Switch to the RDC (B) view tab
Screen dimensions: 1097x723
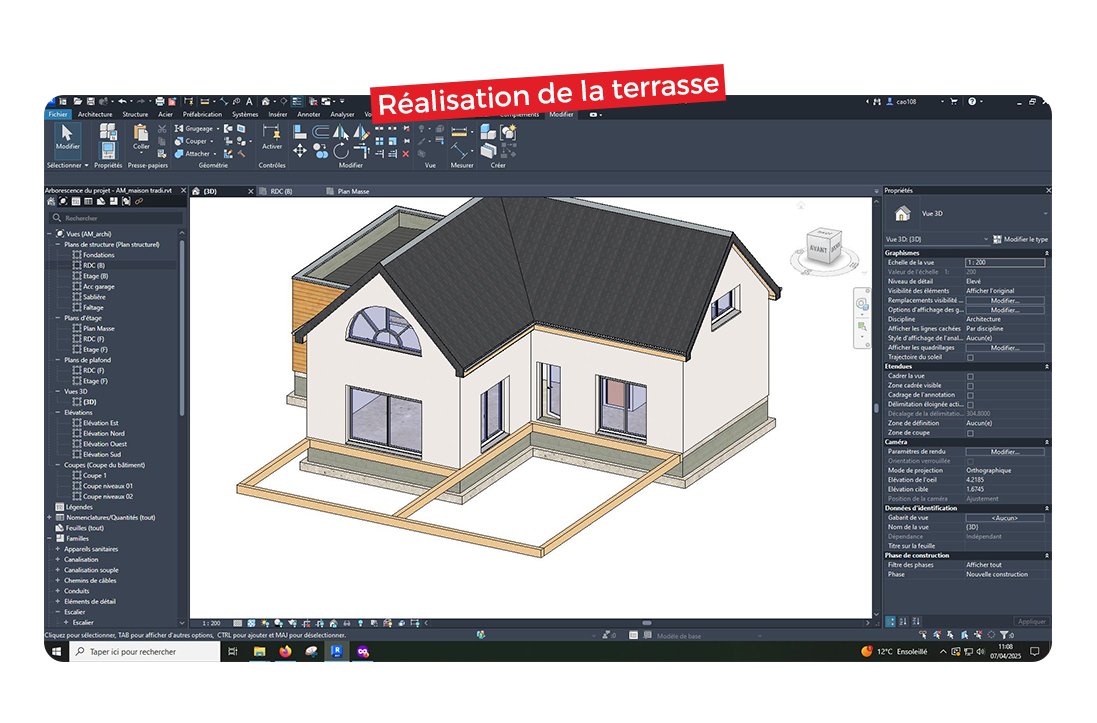click(282, 191)
